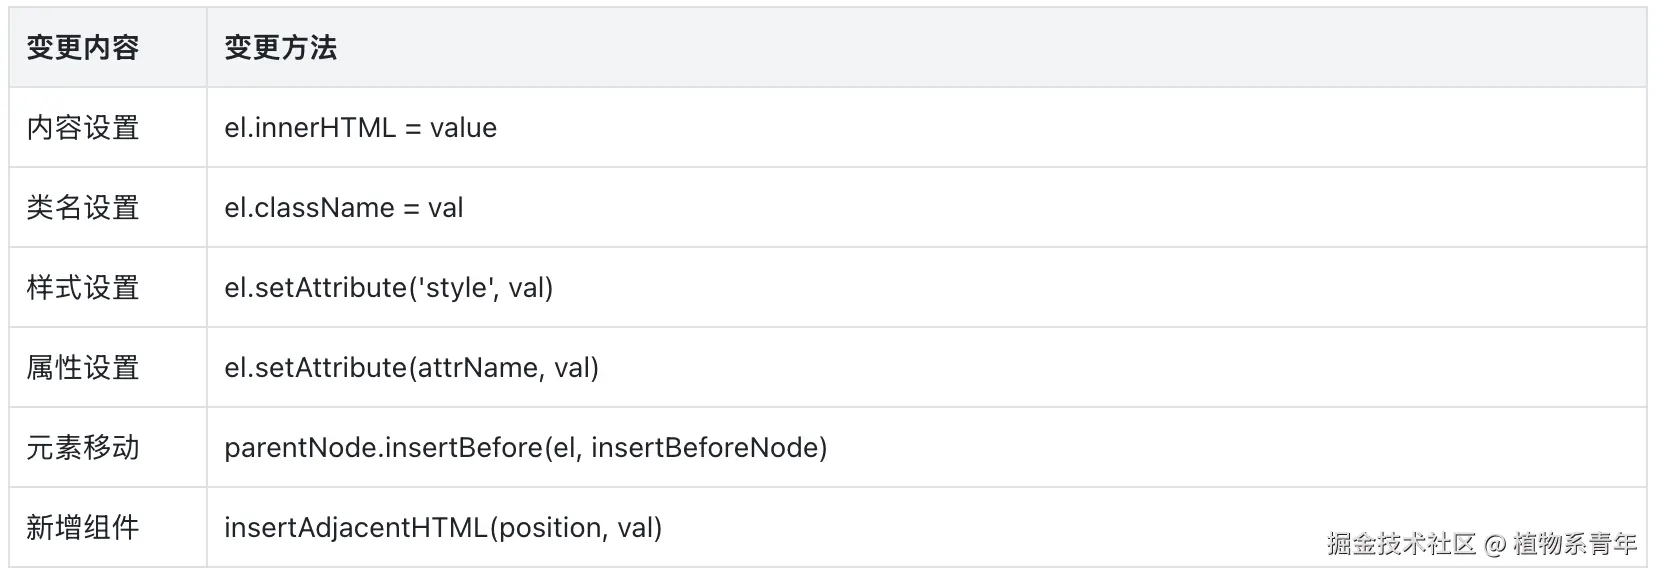The height and width of the screenshot is (576, 1656).
Task: Click the parentNode.insertBefore code text
Action: 384,447
